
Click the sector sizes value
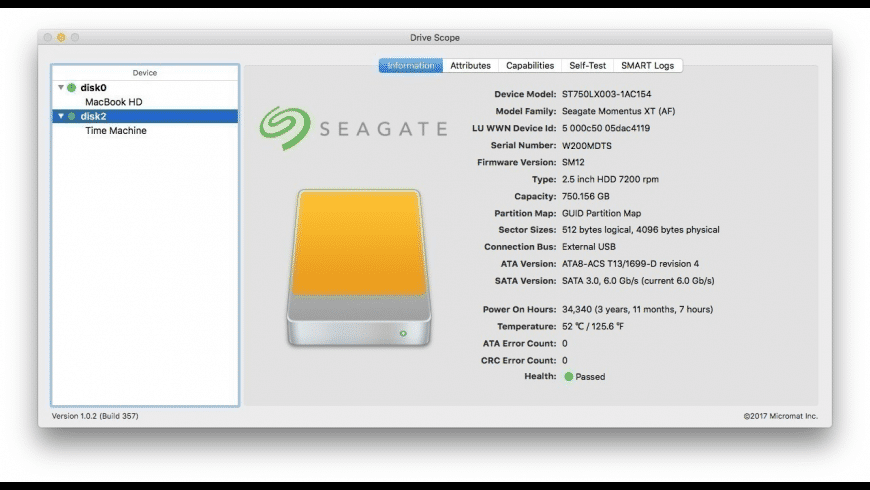coord(641,230)
